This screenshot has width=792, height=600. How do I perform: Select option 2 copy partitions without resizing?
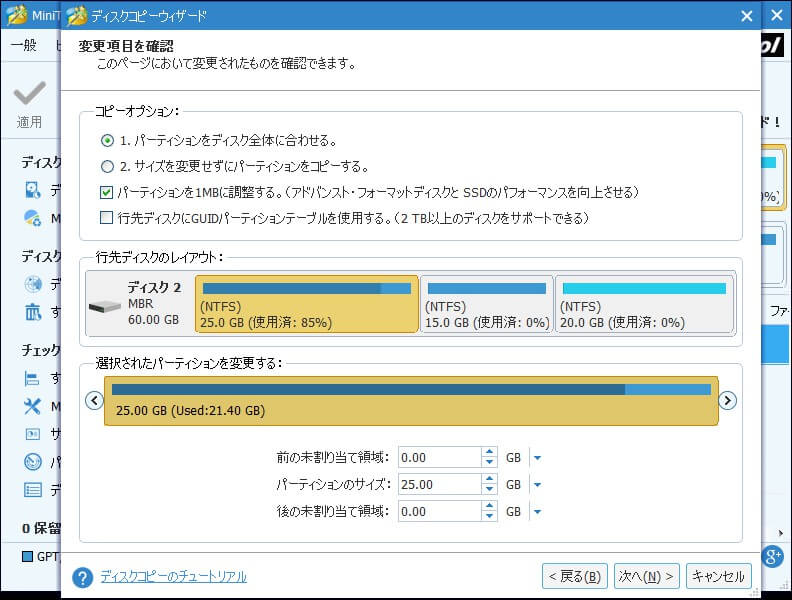point(107,166)
